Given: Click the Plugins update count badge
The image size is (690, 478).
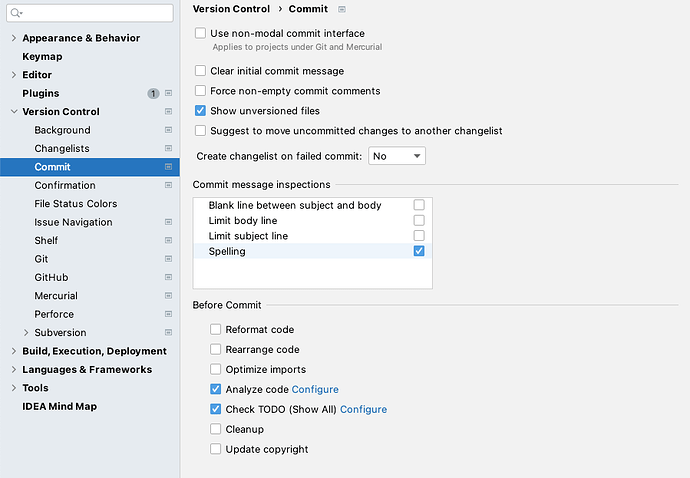Looking at the screenshot, I should (153, 93).
